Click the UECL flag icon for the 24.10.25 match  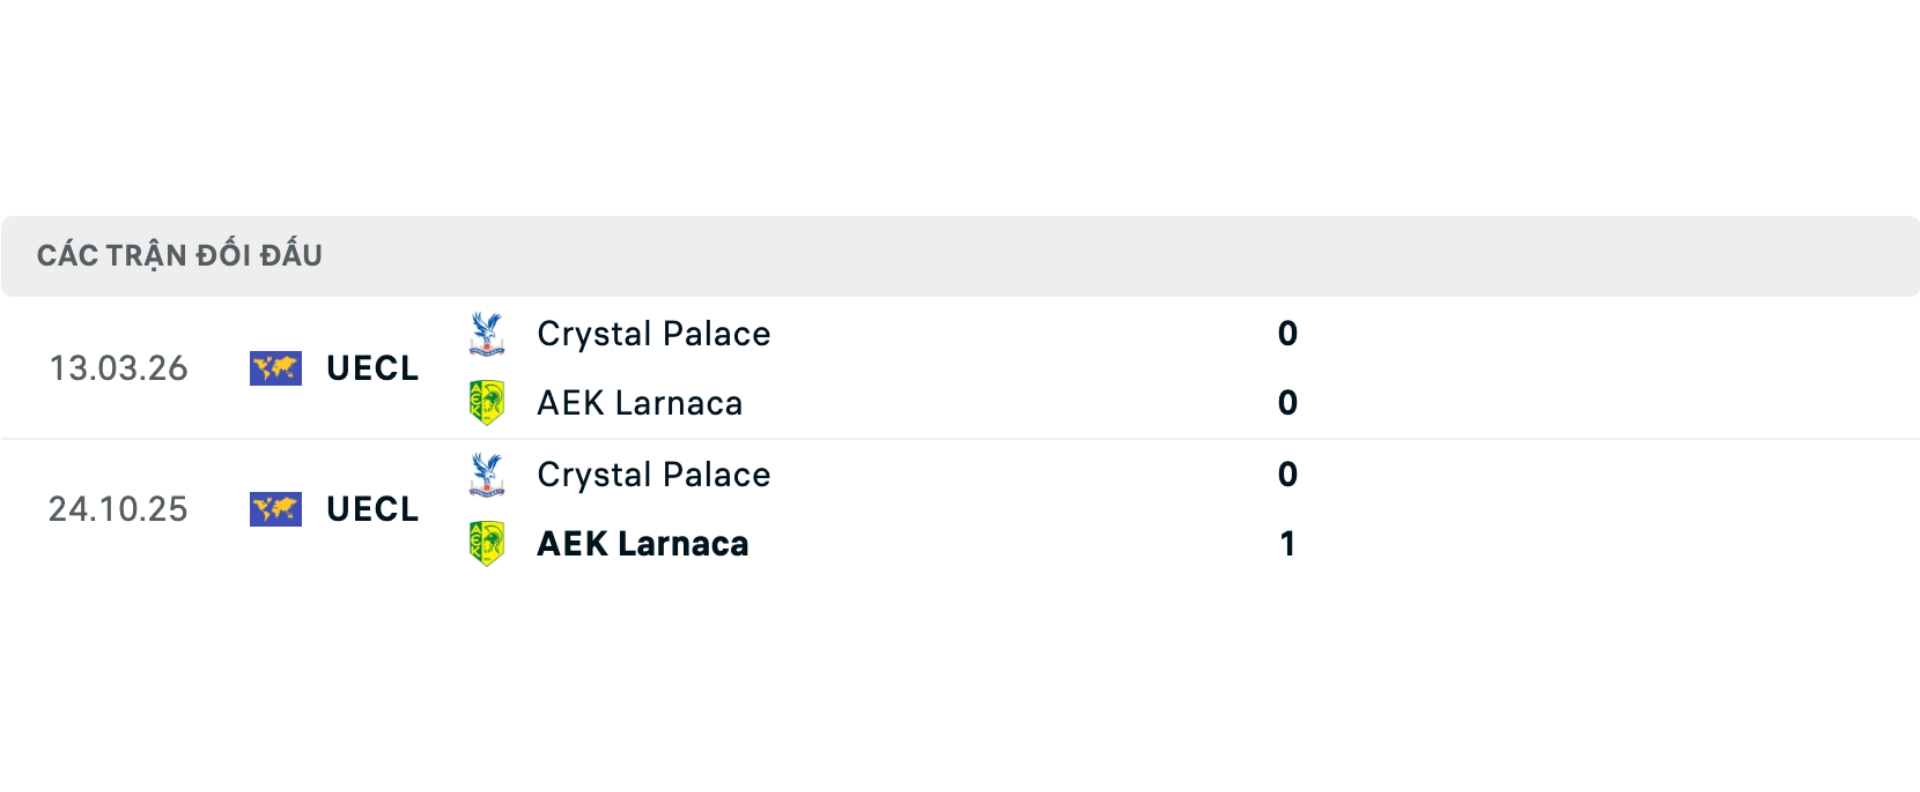coord(275,510)
